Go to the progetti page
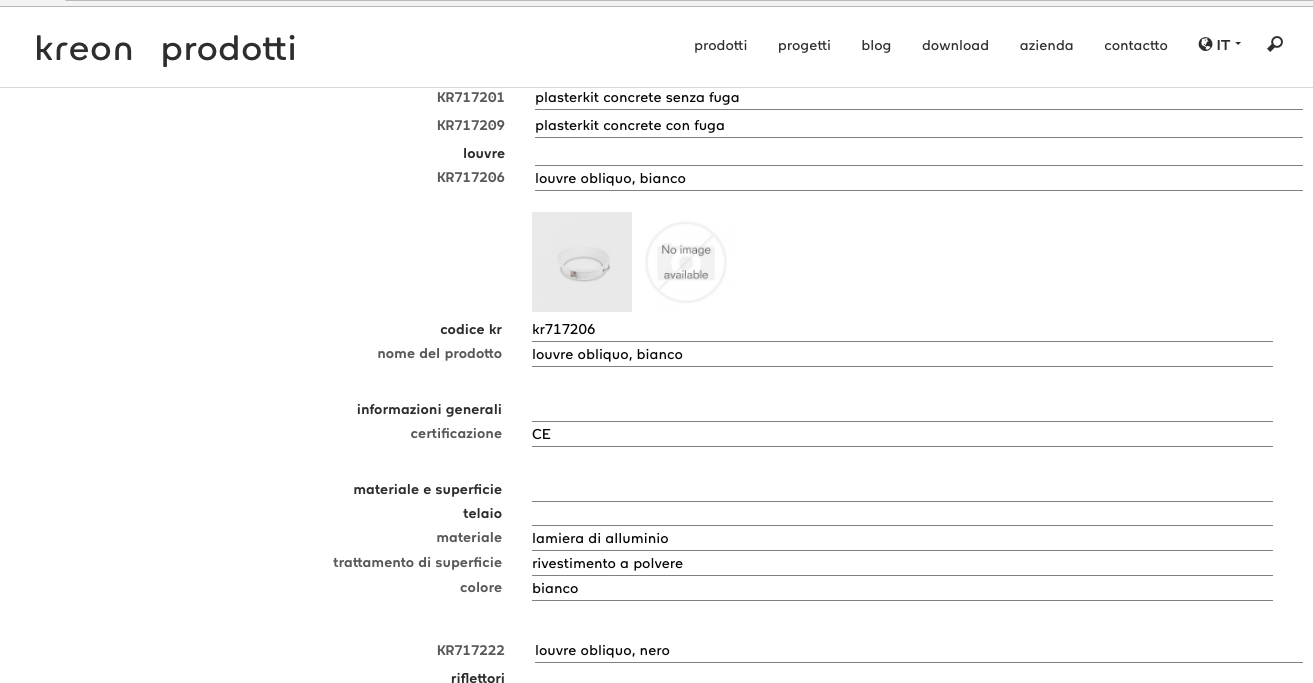Viewport: 1313px width, 683px height. tap(804, 45)
